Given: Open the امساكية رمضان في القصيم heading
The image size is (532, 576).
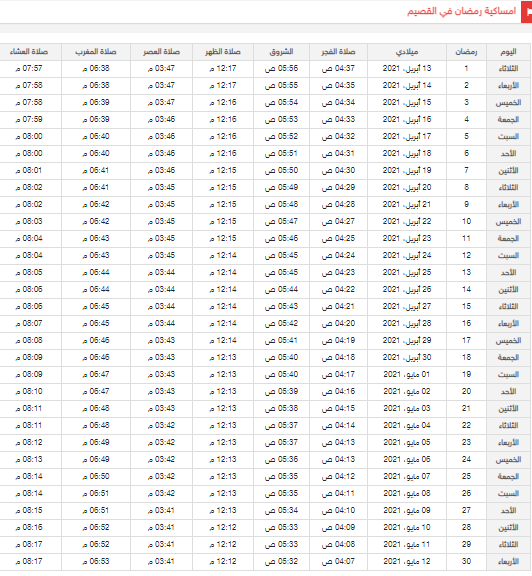Looking at the screenshot, I should [461, 11].
